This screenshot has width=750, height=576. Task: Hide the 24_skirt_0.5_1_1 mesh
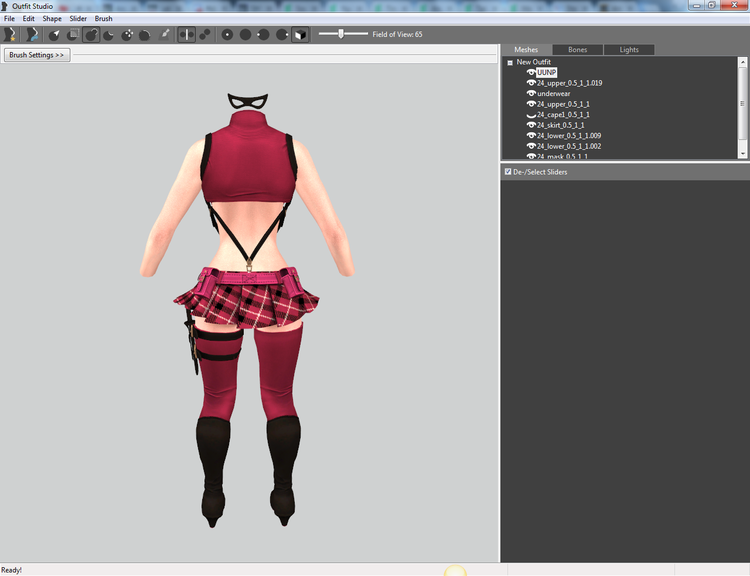coord(531,125)
